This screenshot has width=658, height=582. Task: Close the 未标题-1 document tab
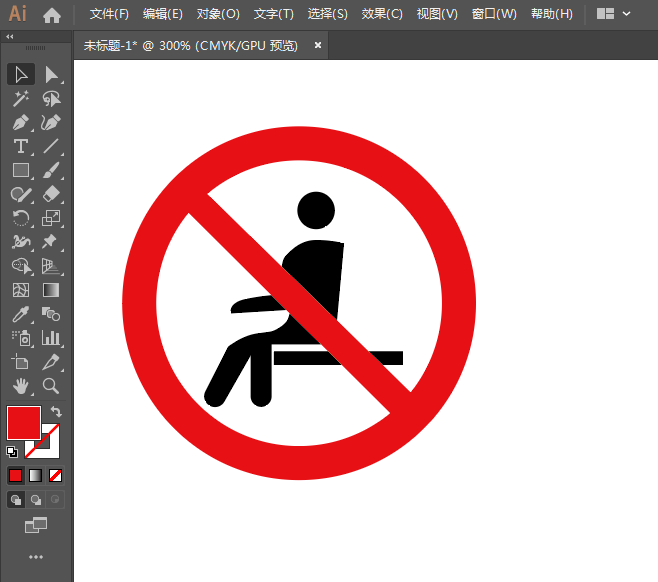coord(318,45)
